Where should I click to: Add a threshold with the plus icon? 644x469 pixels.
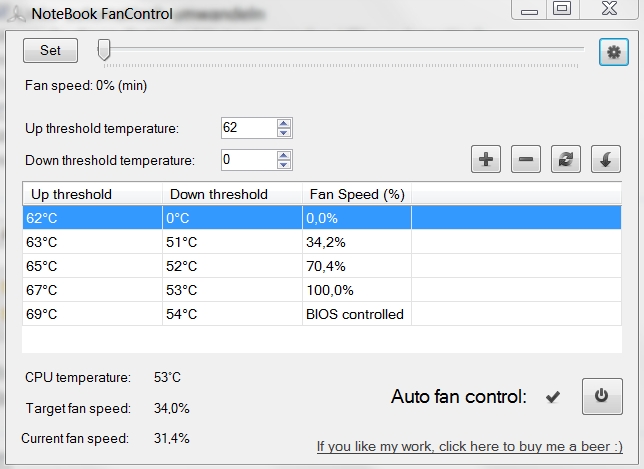click(486, 159)
